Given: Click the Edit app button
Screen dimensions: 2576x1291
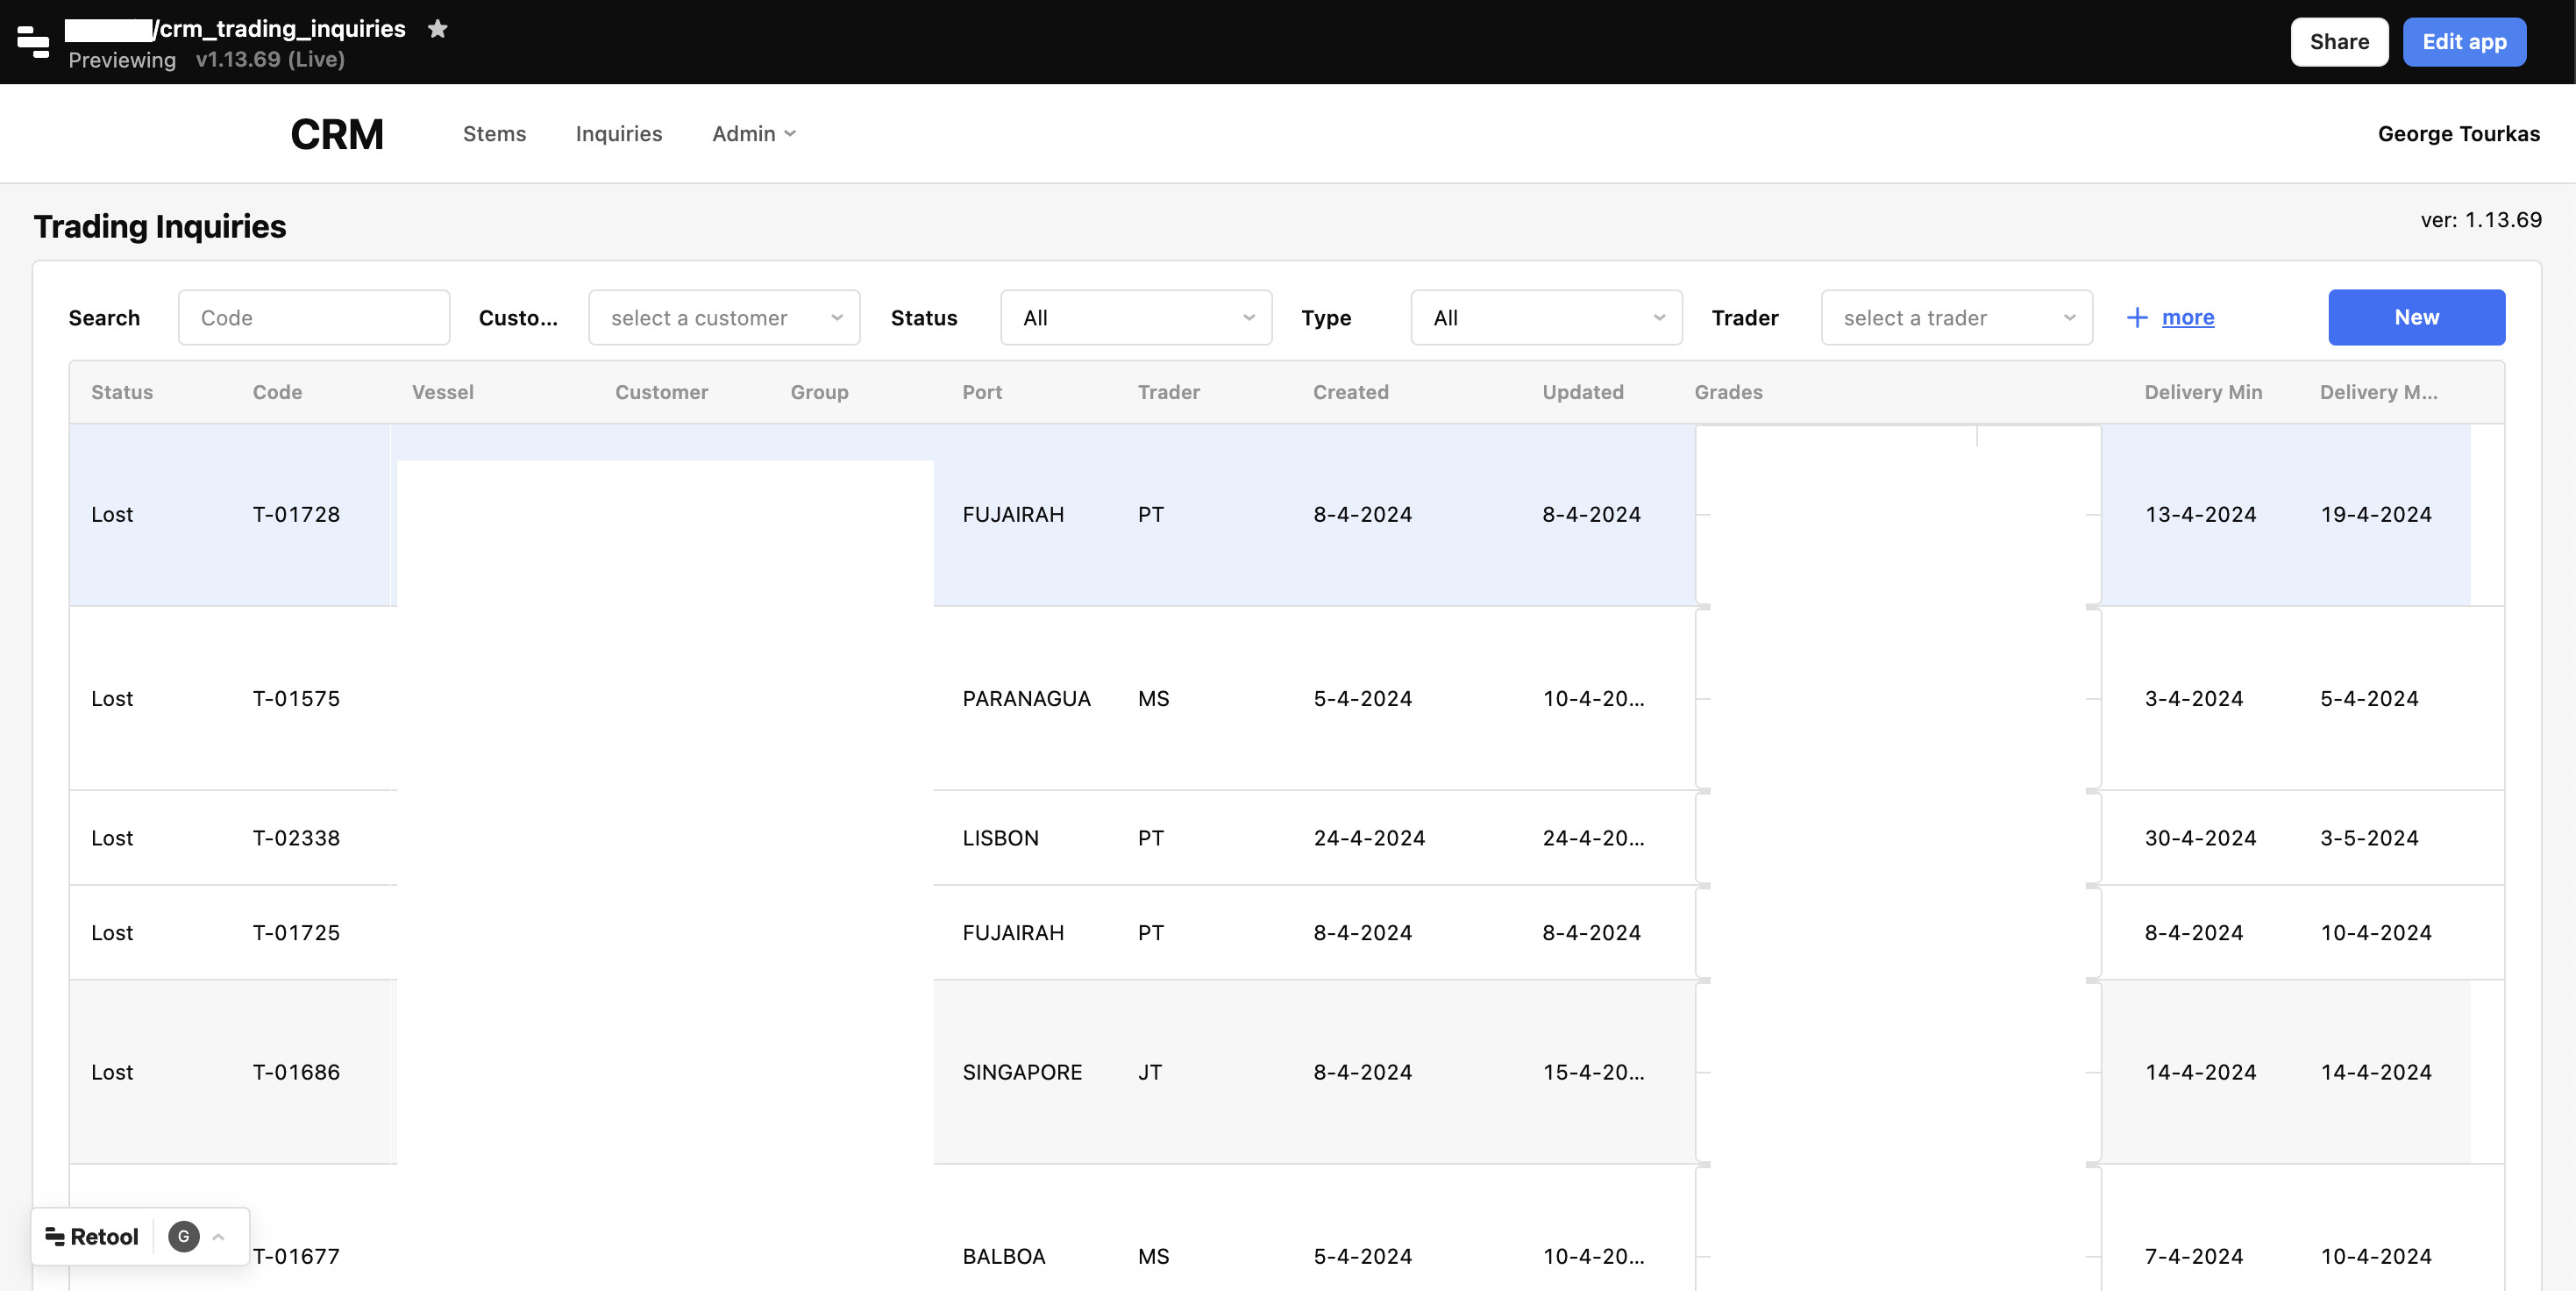Looking at the screenshot, I should click(2464, 42).
